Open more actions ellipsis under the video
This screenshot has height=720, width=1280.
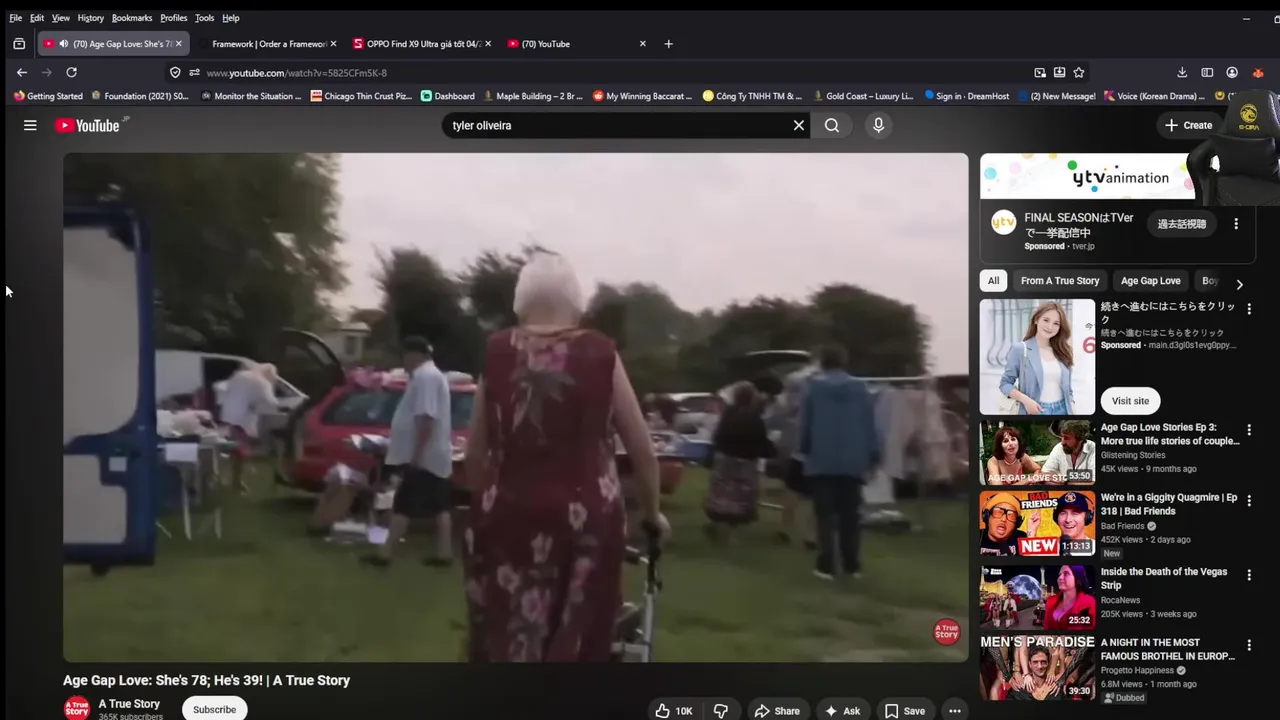pyautogui.click(x=955, y=710)
